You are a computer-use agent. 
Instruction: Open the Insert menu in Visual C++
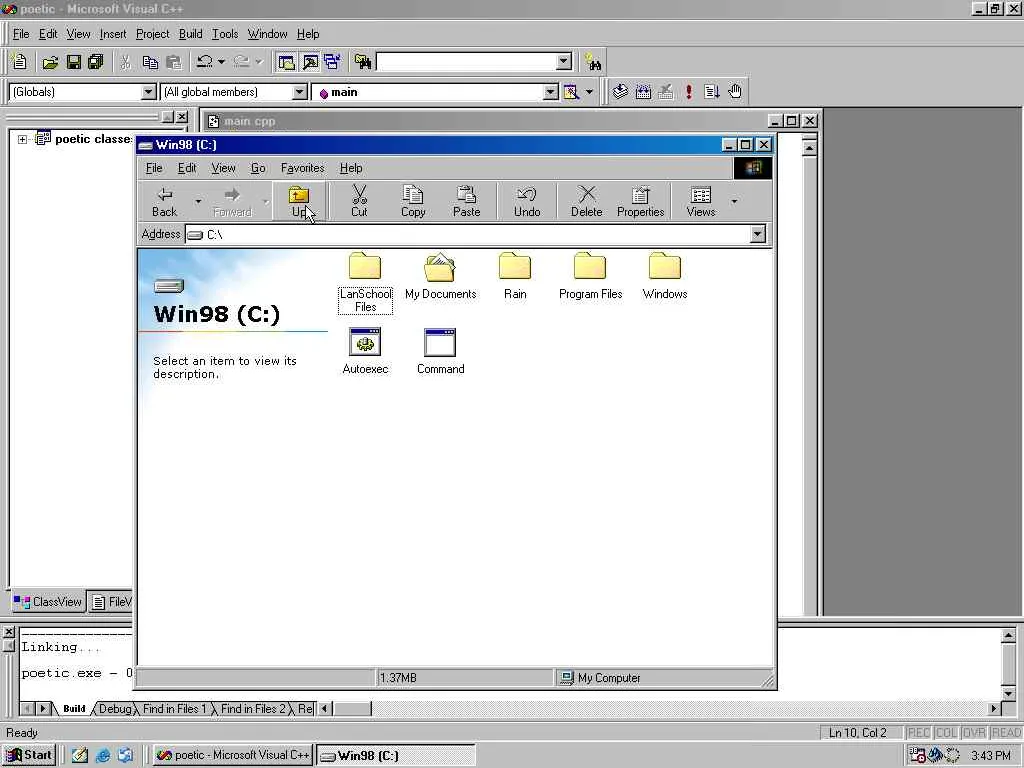tap(113, 34)
